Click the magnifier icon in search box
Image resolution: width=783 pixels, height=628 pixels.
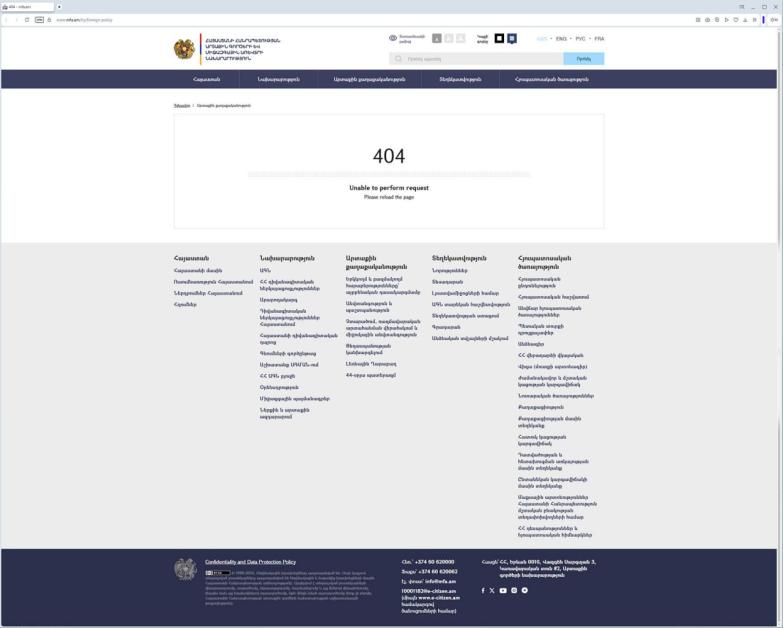tap(398, 59)
